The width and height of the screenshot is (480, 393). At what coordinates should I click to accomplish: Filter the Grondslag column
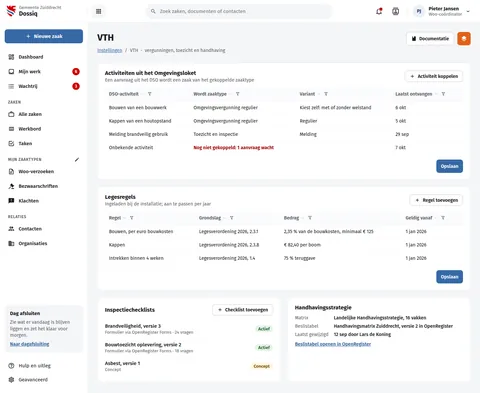tap(232, 218)
